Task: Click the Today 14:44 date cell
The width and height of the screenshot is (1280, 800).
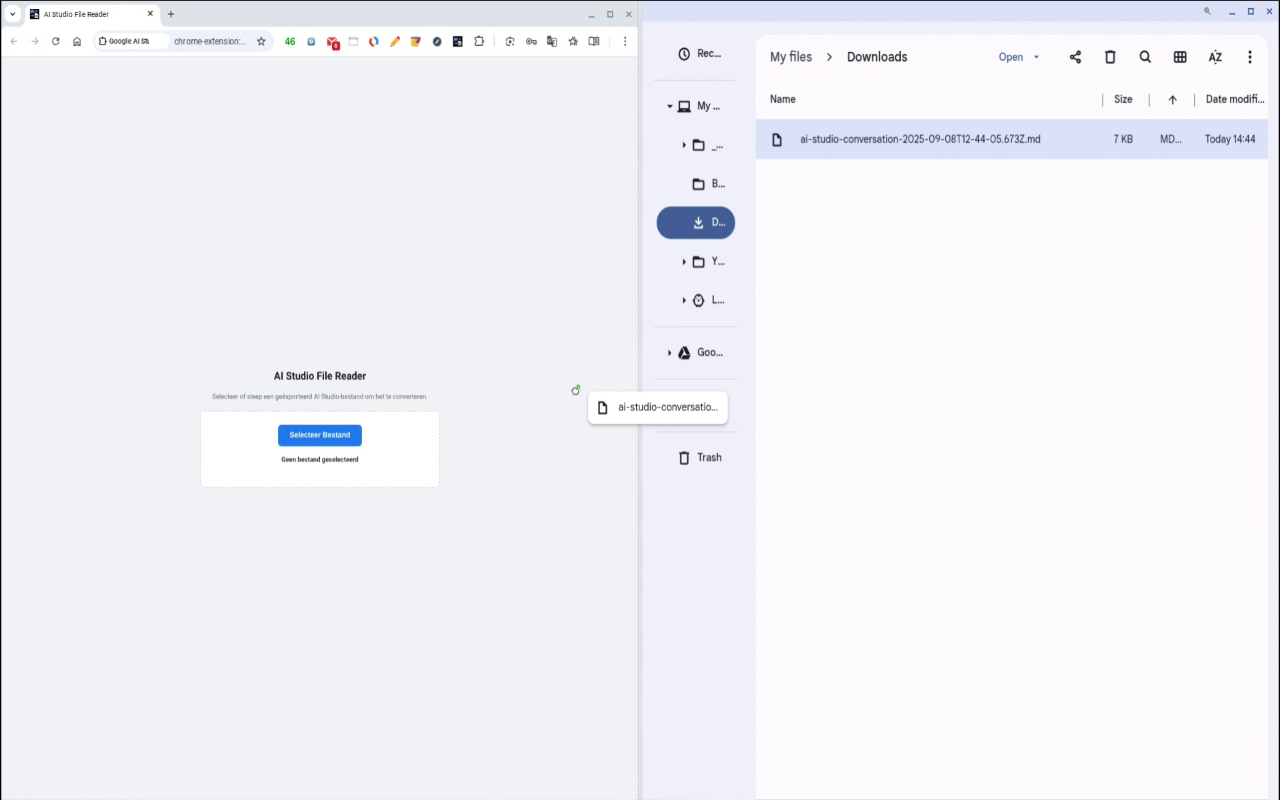Action: (x=1230, y=139)
